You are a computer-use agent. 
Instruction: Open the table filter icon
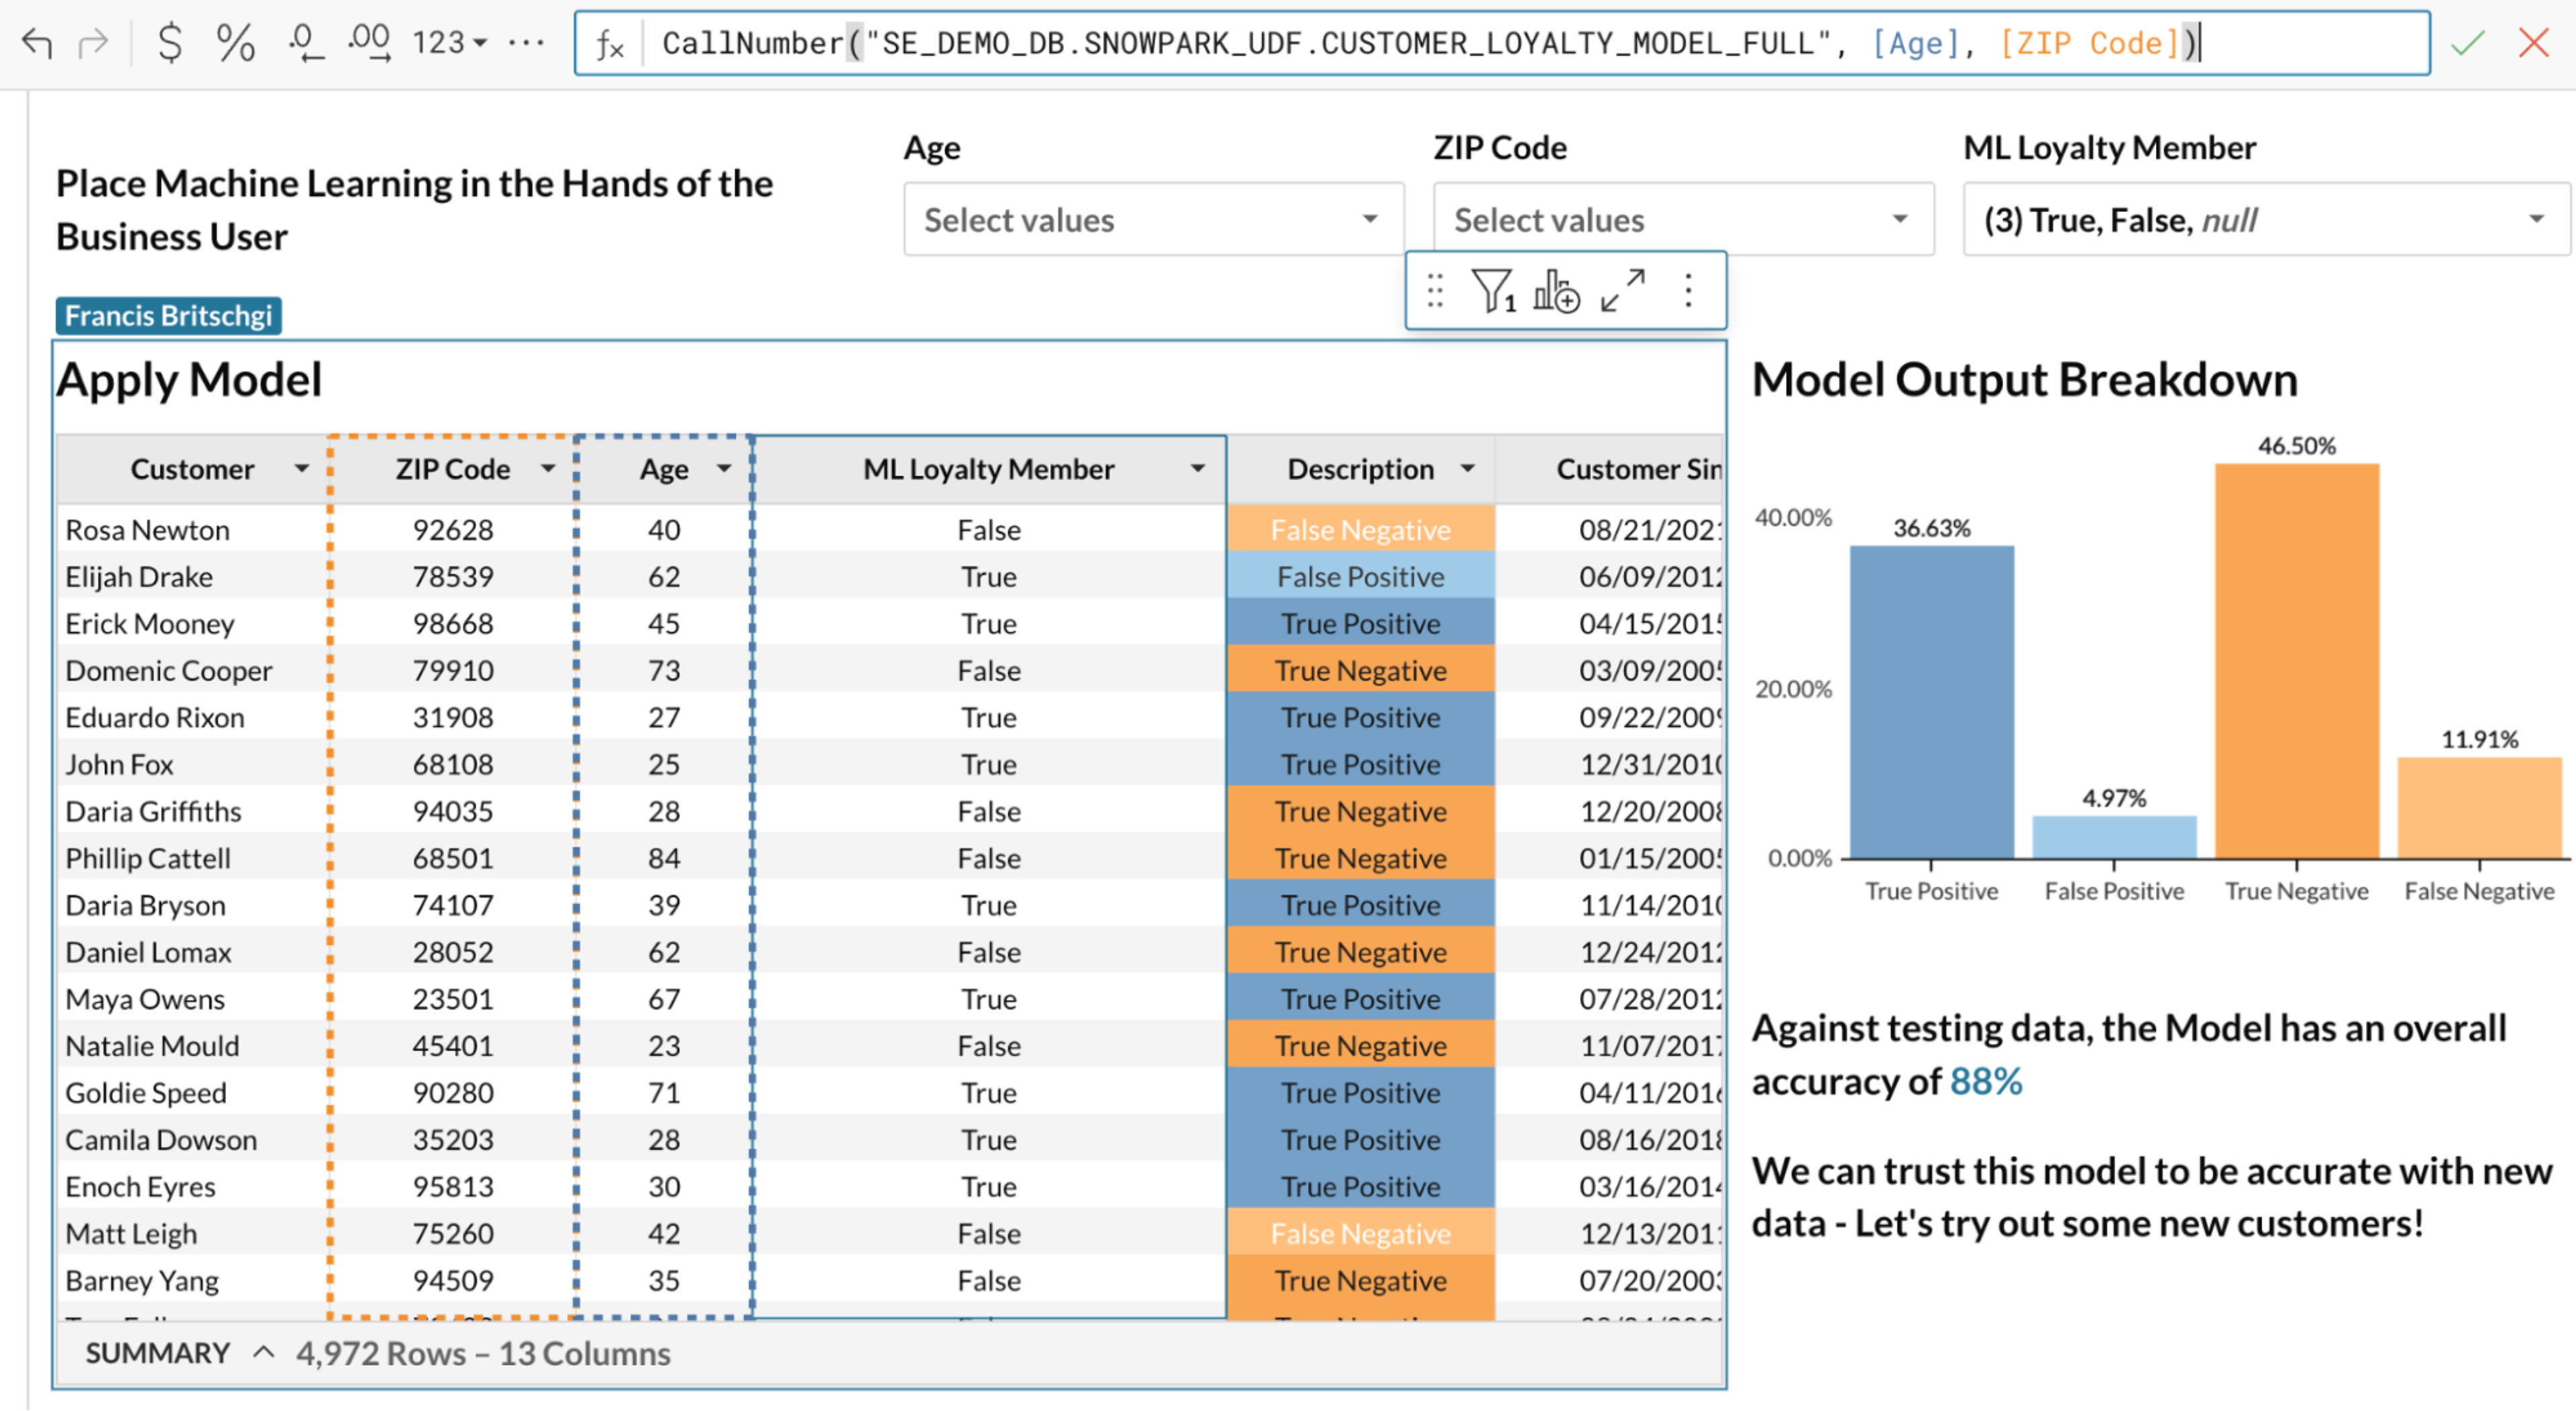click(1493, 291)
